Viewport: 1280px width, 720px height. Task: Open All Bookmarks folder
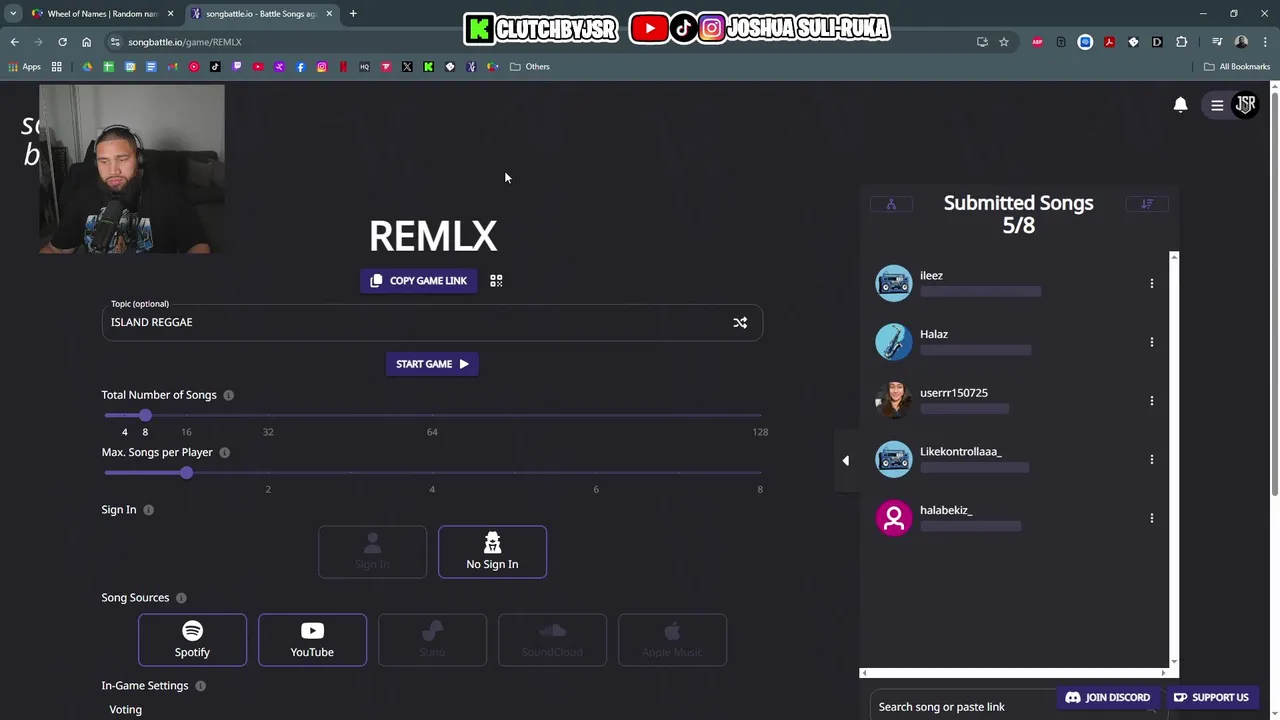point(1237,67)
